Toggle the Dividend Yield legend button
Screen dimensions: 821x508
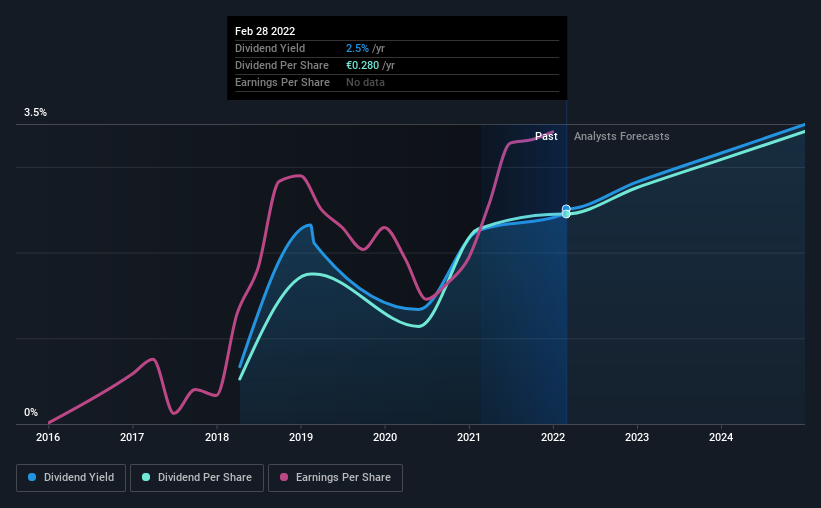[71, 478]
